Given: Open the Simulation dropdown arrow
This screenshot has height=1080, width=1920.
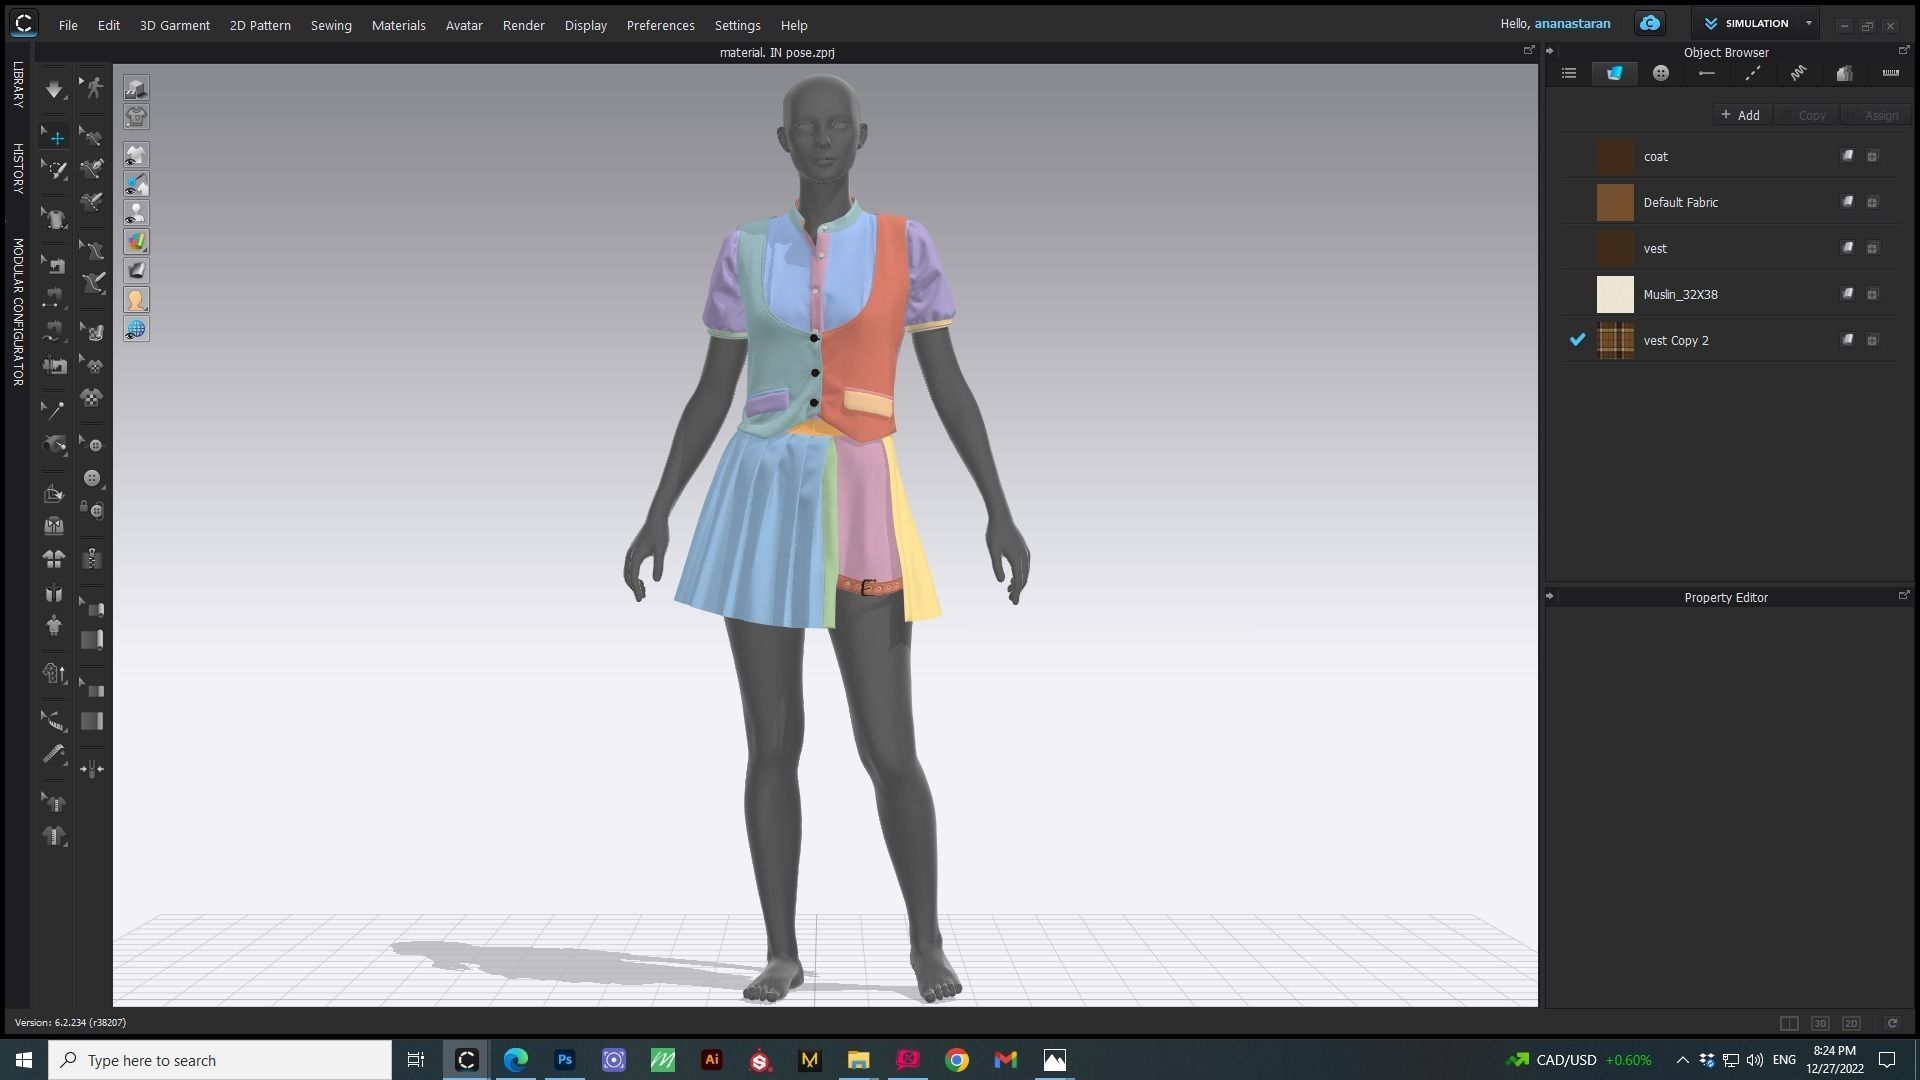Looking at the screenshot, I should coord(1808,23).
